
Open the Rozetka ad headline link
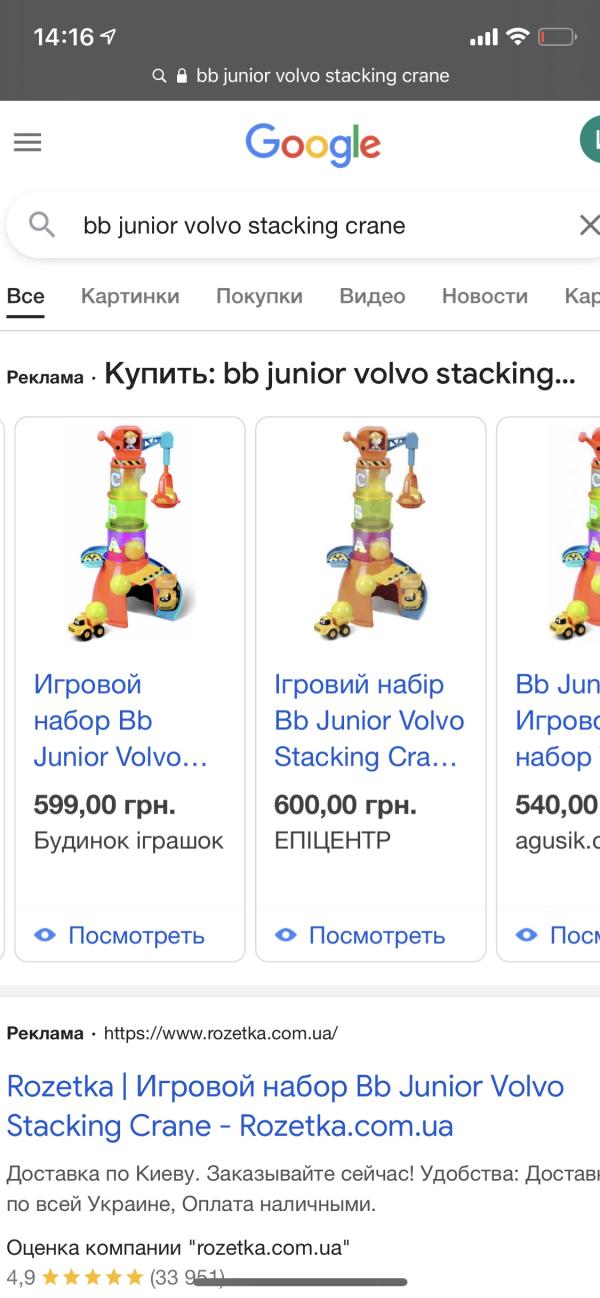[285, 1106]
